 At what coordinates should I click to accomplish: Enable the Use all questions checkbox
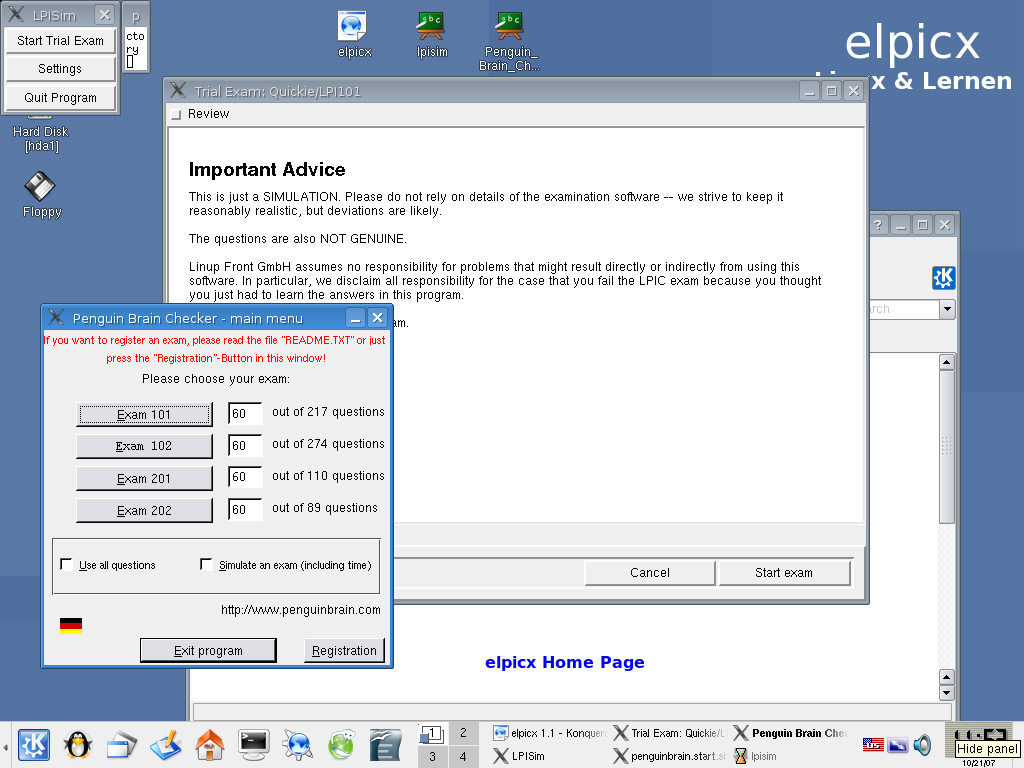point(66,564)
